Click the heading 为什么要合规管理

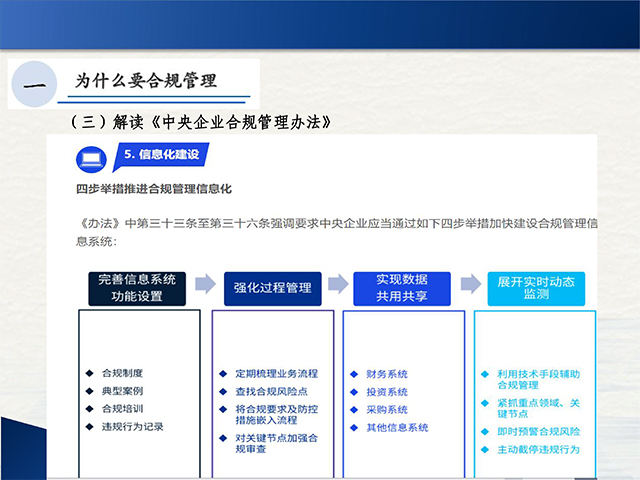146,80
